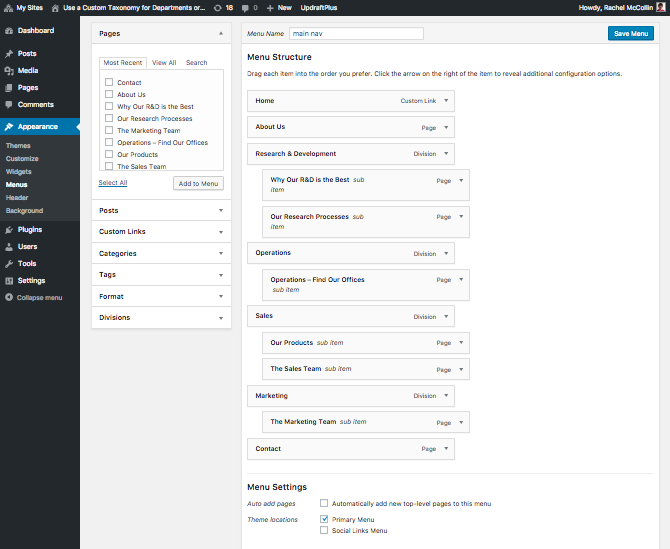Open the sidebar Pages section
The image size is (670, 549).
[28, 88]
